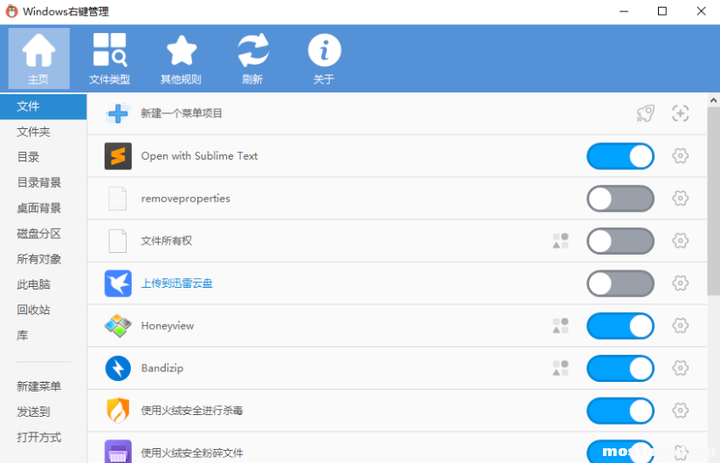Disable the Bandizip toggle

[620, 368]
